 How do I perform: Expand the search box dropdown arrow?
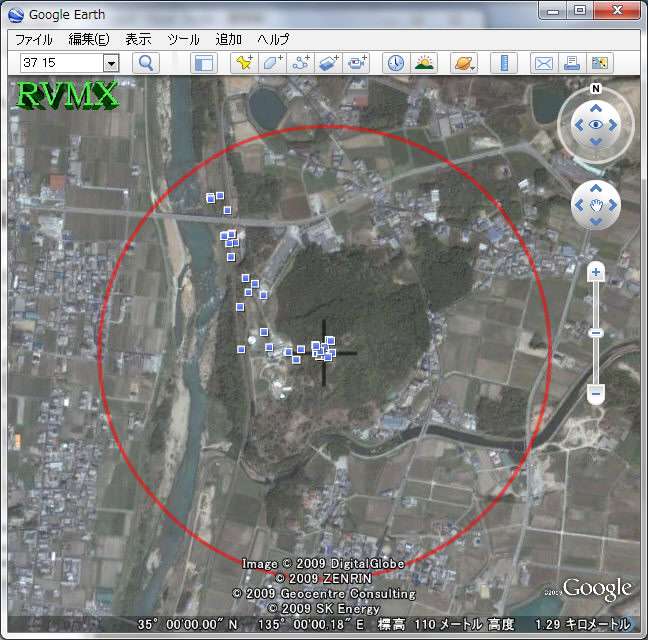pos(110,63)
